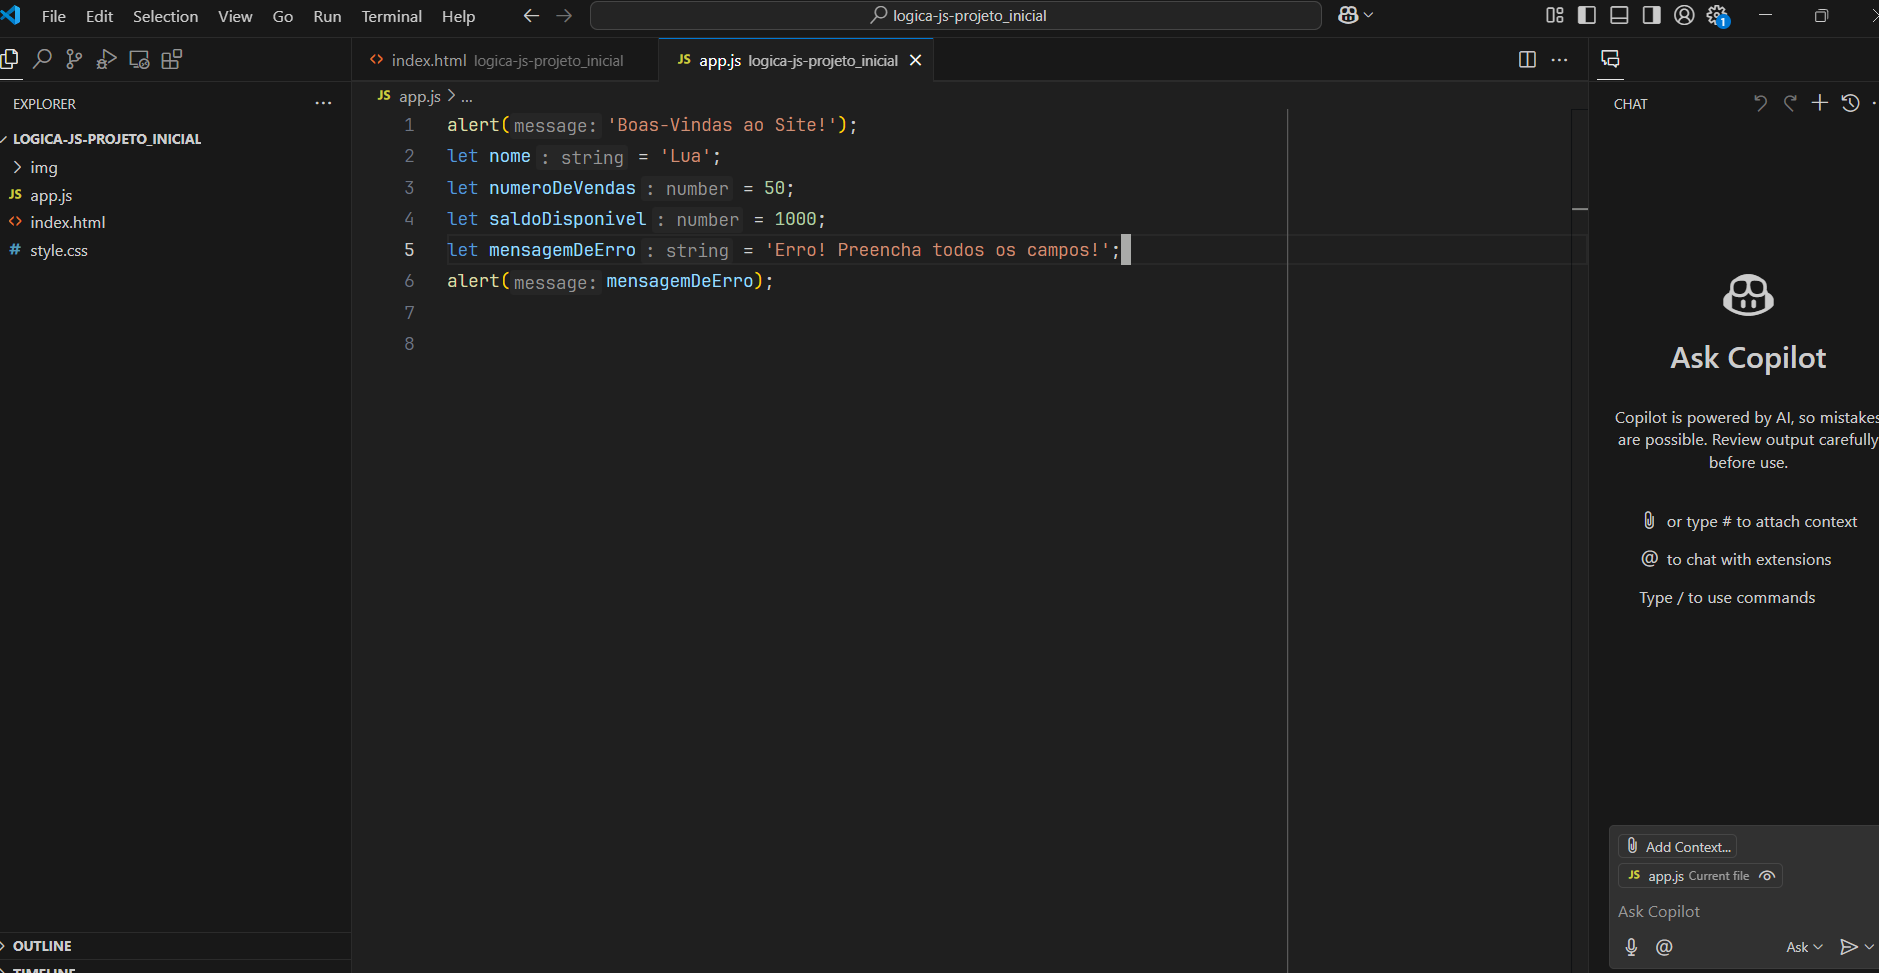Open the Selection menu
The image size is (1879, 973).
click(x=165, y=16)
